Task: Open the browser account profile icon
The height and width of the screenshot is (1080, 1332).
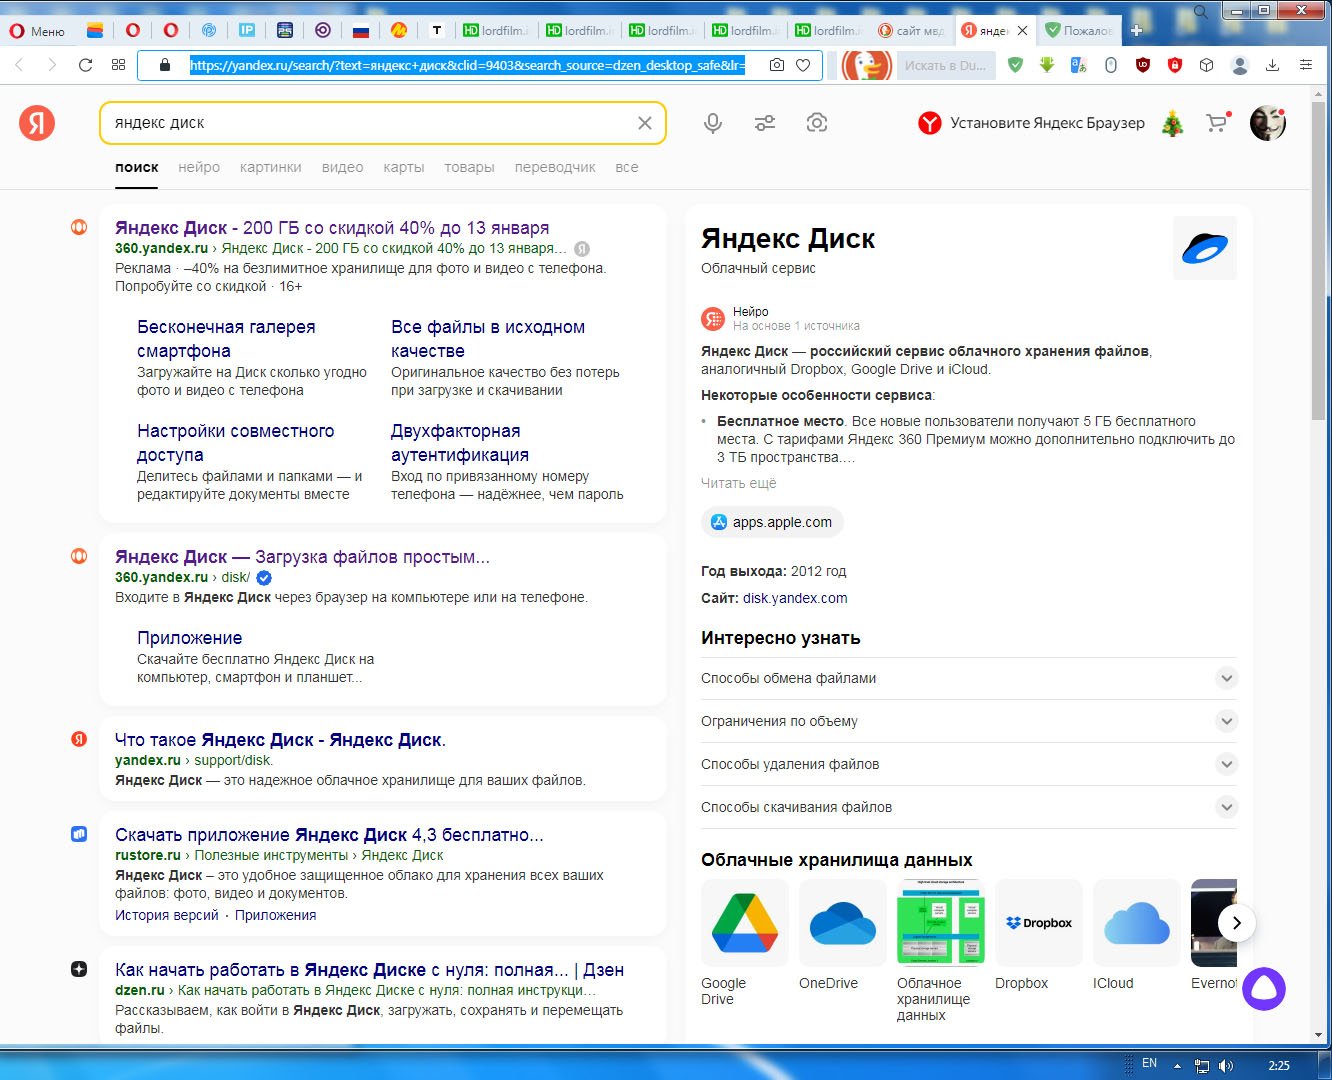Action: (1240, 65)
